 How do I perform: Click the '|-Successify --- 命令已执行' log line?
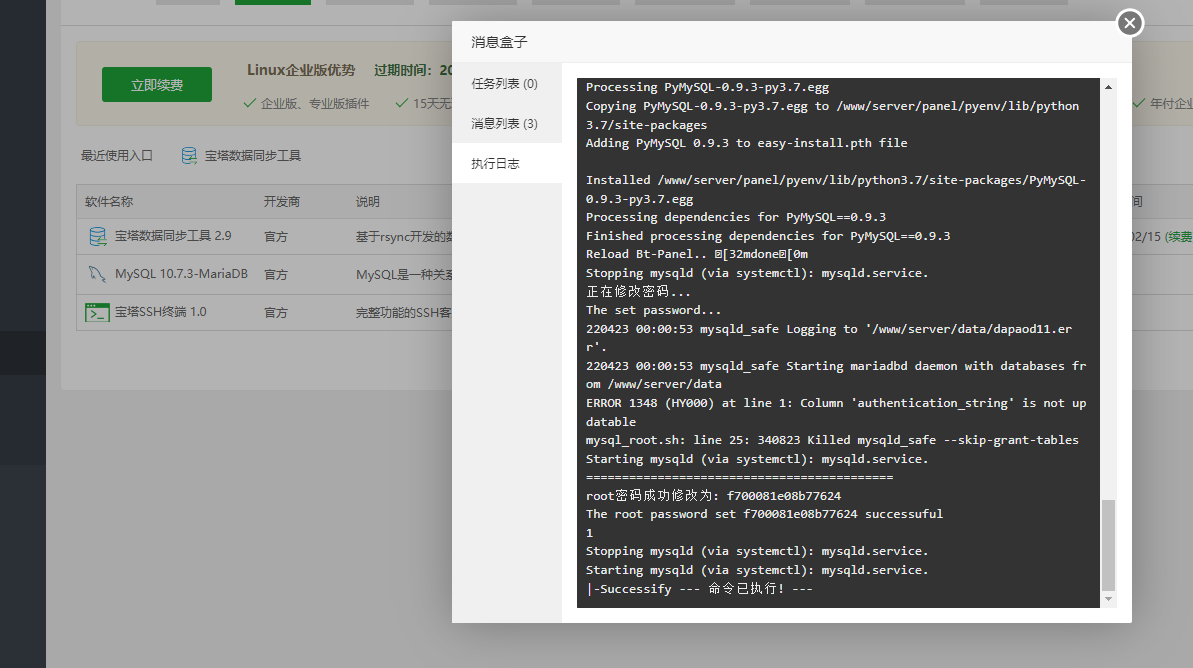click(699, 589)
